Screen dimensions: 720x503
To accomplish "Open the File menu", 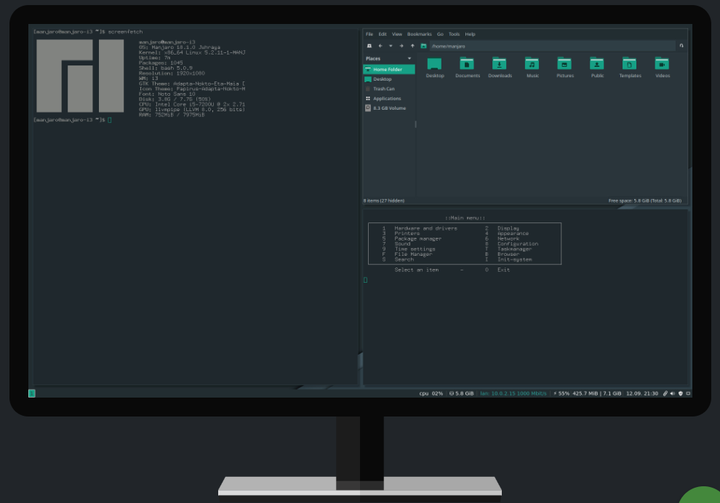I will click(x=369, y=34).
